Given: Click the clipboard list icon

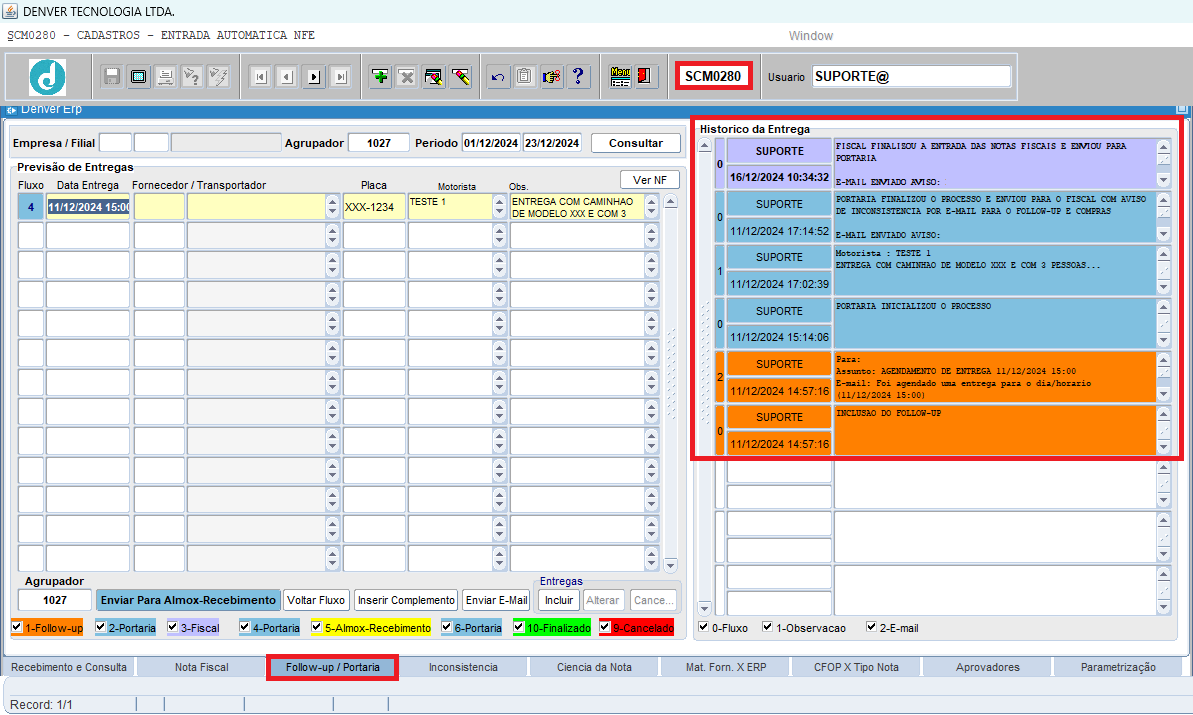Looking at the screenshot, I should coord(524,77).
